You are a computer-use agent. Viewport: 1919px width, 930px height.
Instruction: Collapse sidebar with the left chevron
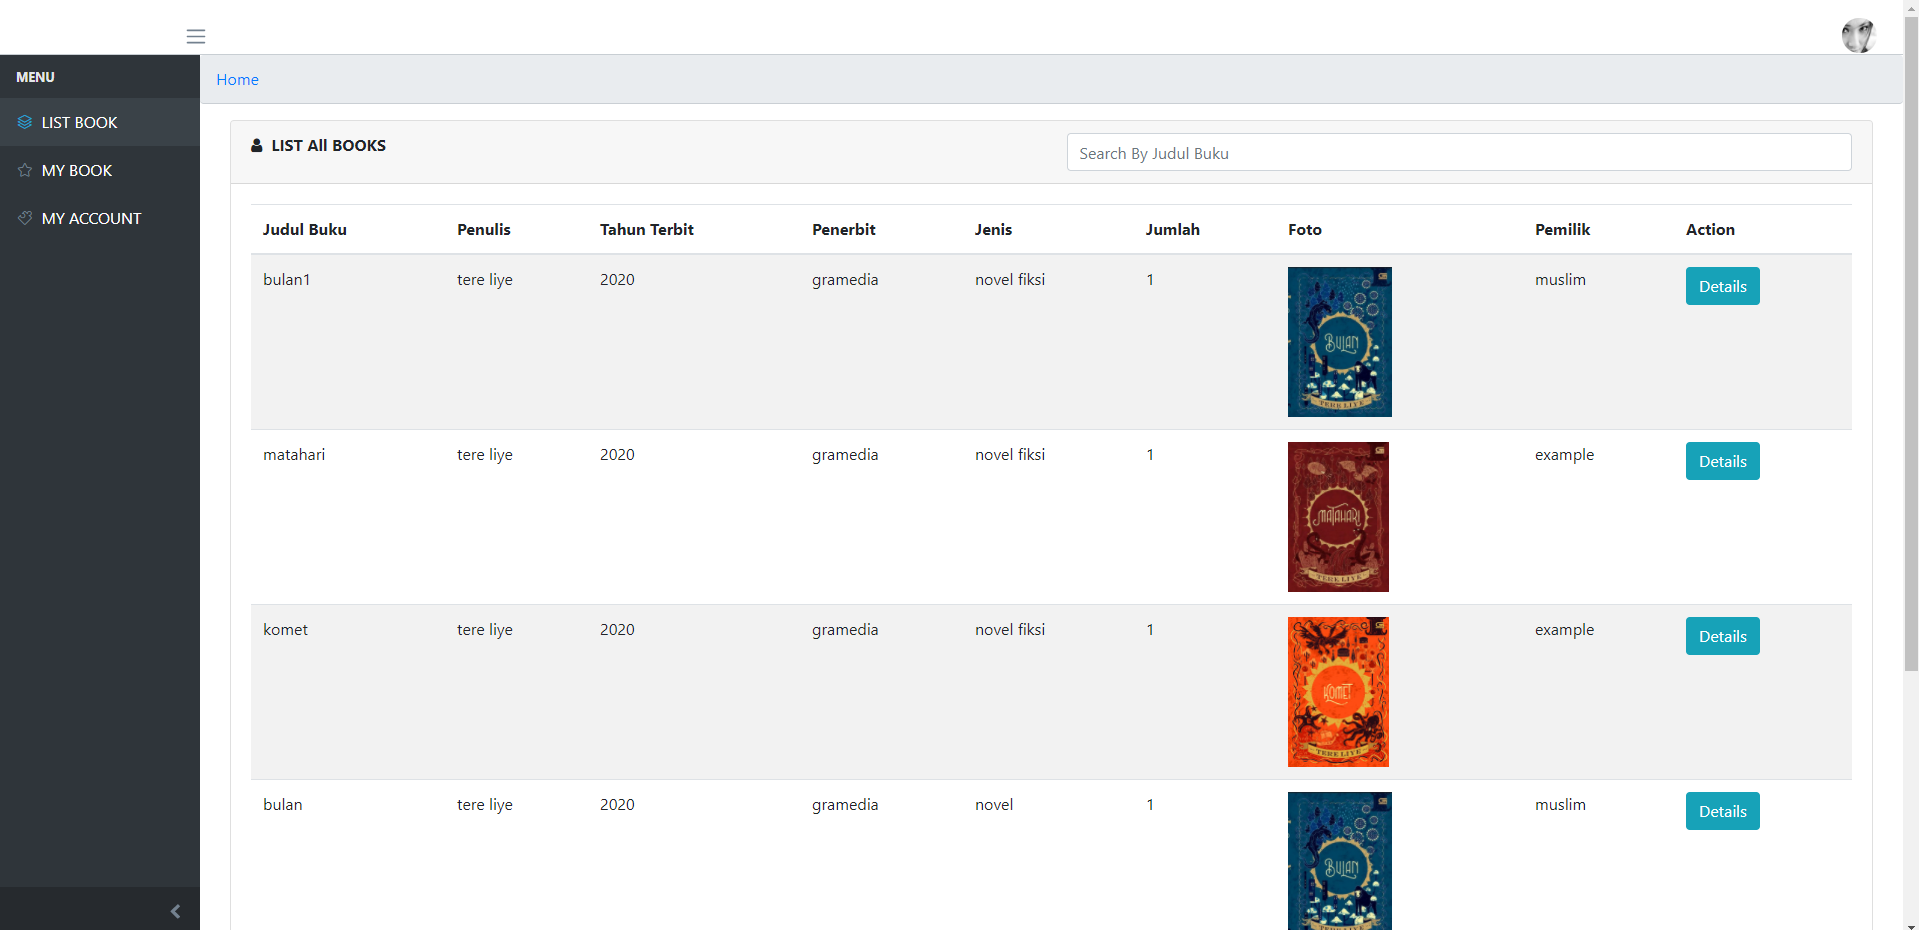click(x=175, y=911)
